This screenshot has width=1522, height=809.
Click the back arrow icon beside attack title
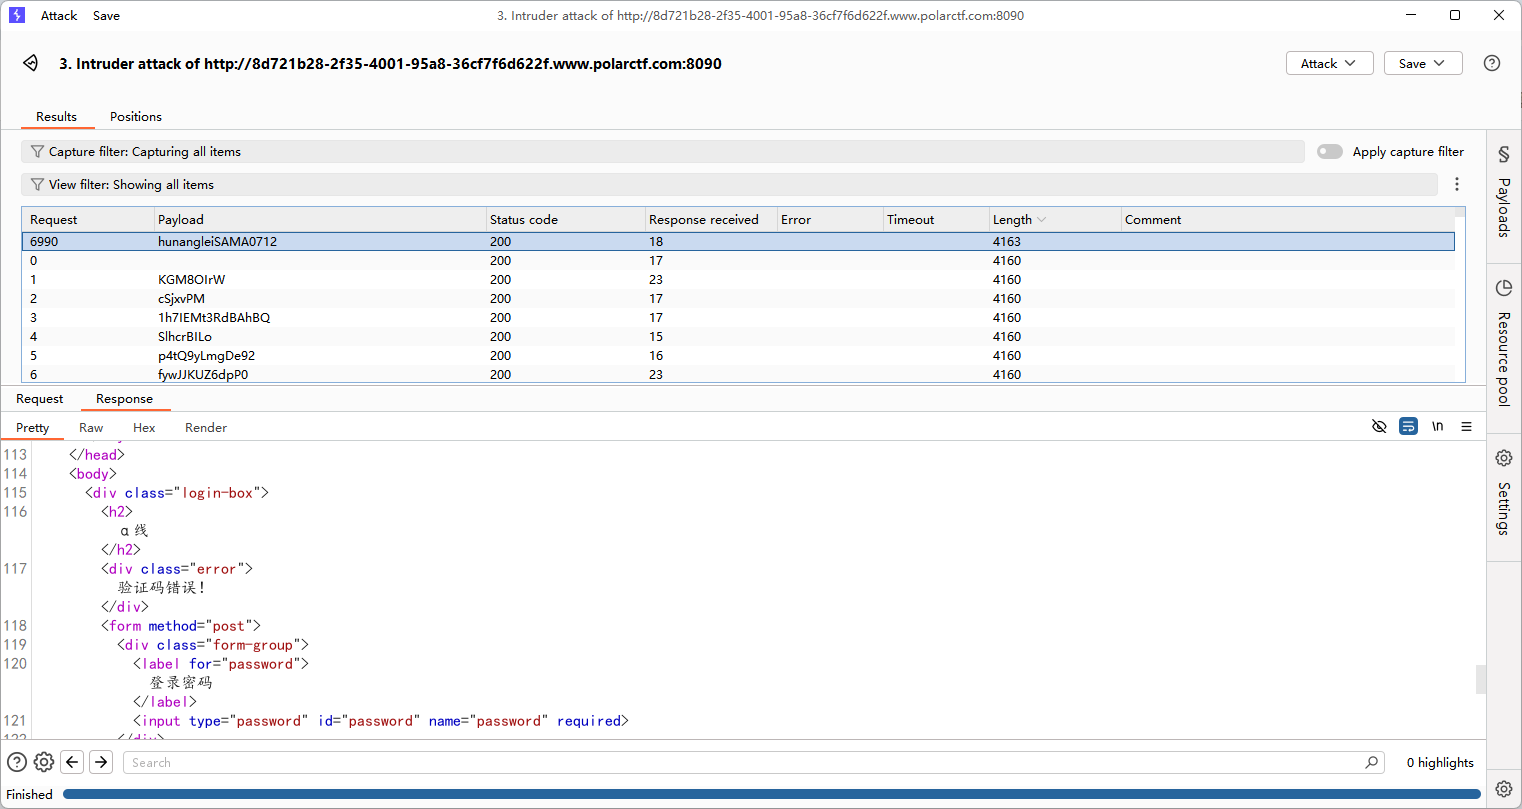(31, 63)
